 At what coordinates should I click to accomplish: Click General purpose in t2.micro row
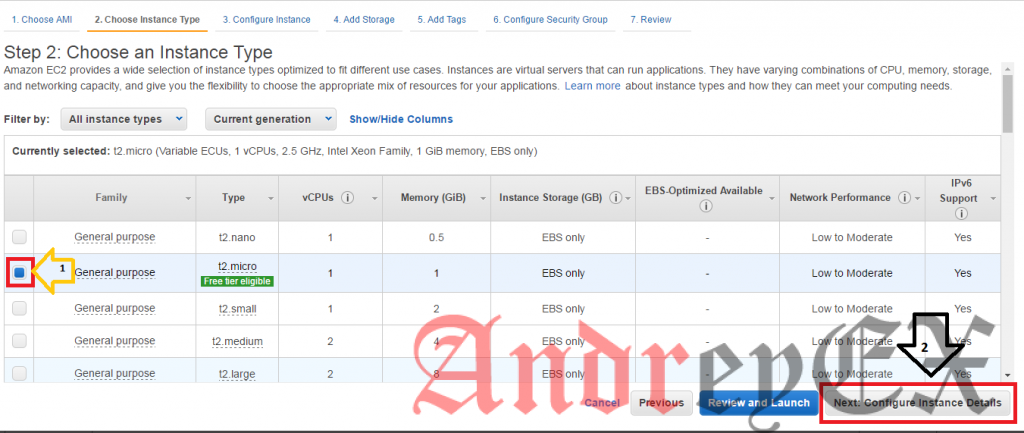(114, 272)
